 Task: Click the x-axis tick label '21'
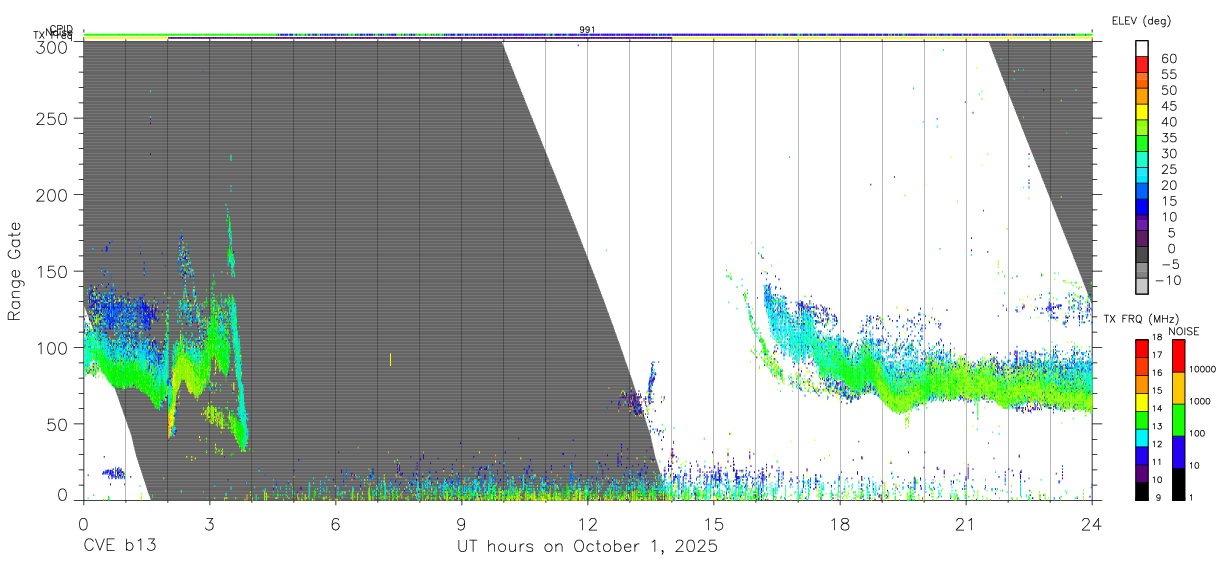click(x=965, y=524)
